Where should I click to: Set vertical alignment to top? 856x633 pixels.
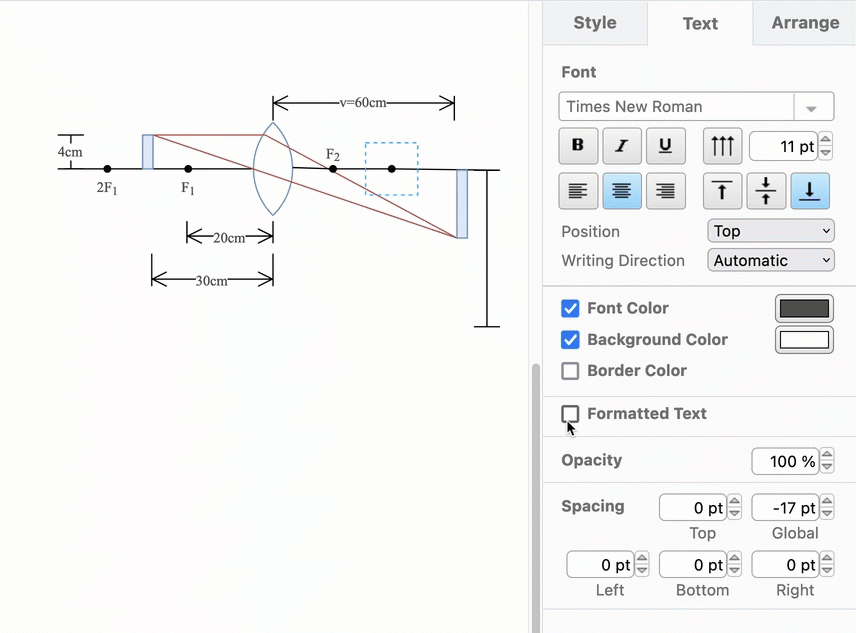[722, 191]
